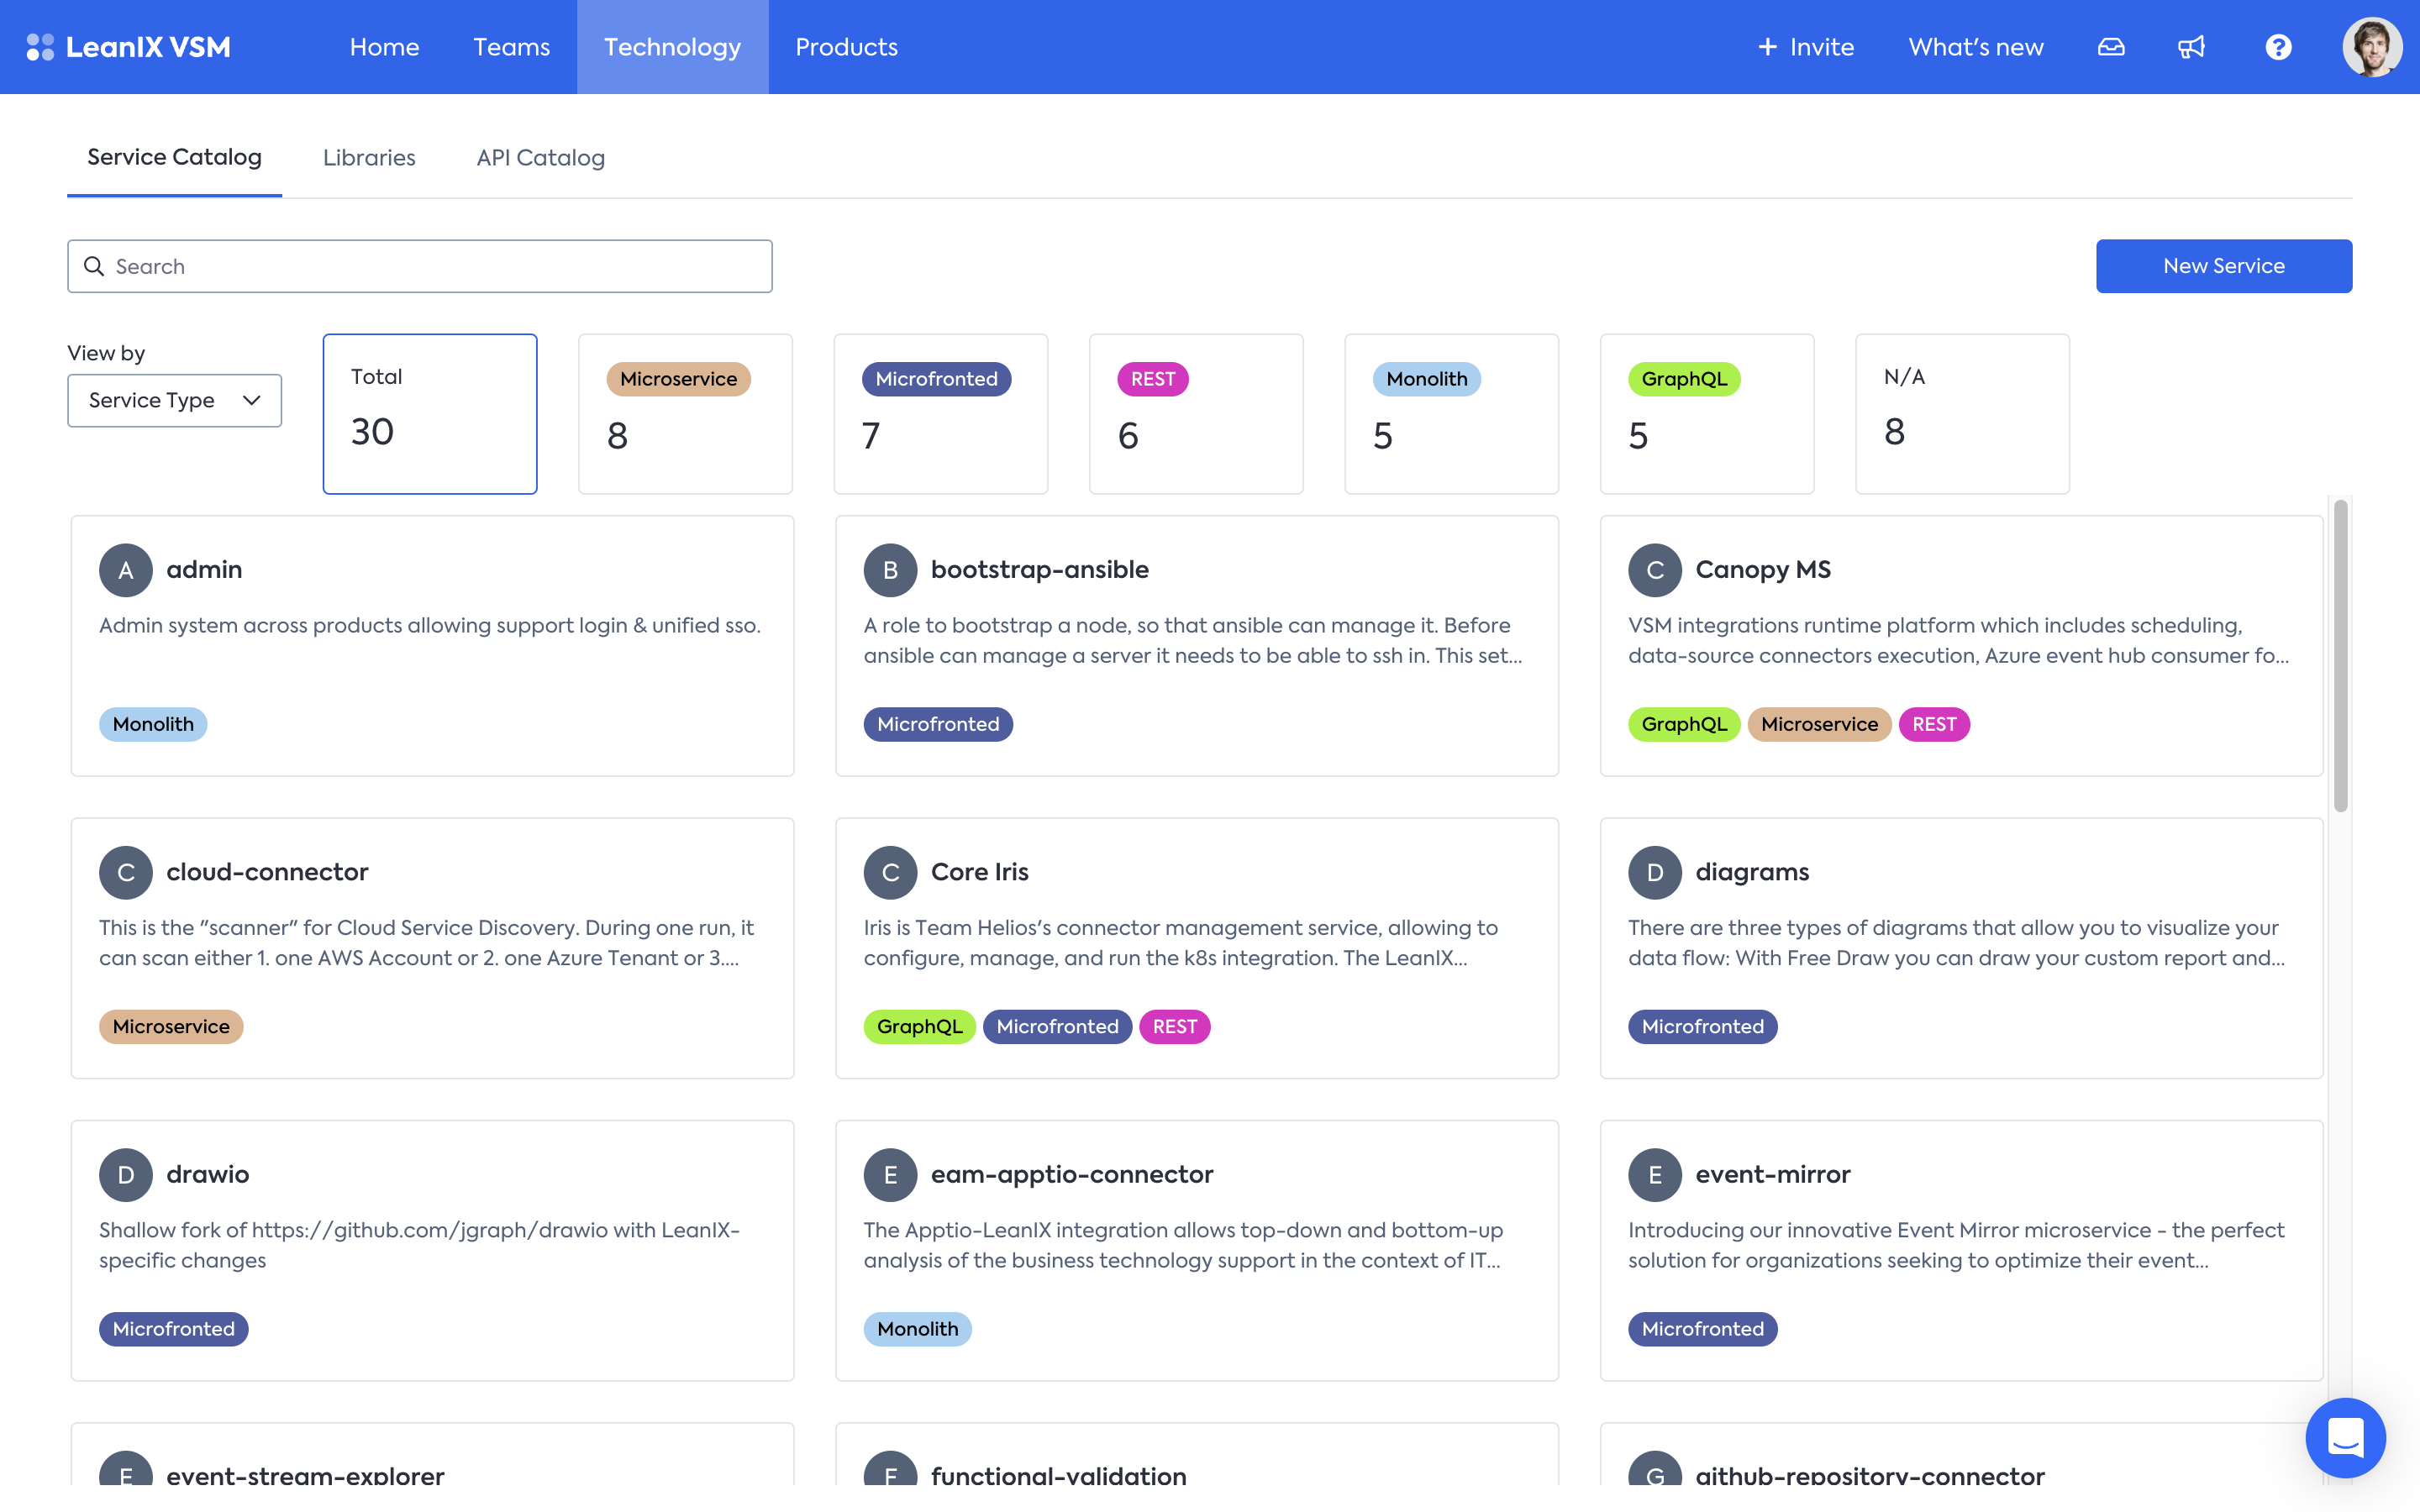This screenshot has height=1512, width=2420.
Task: Go to the Home menu
Action: pos(384,47)
